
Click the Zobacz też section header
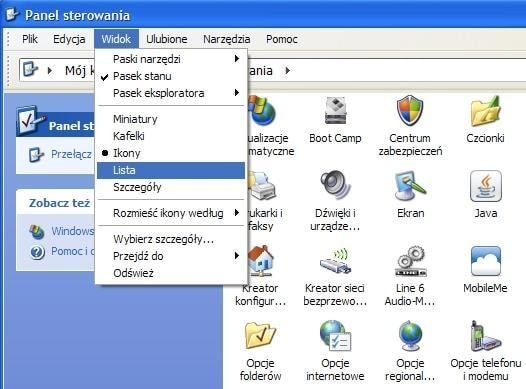pyautogui.click(x=59, y=203)
